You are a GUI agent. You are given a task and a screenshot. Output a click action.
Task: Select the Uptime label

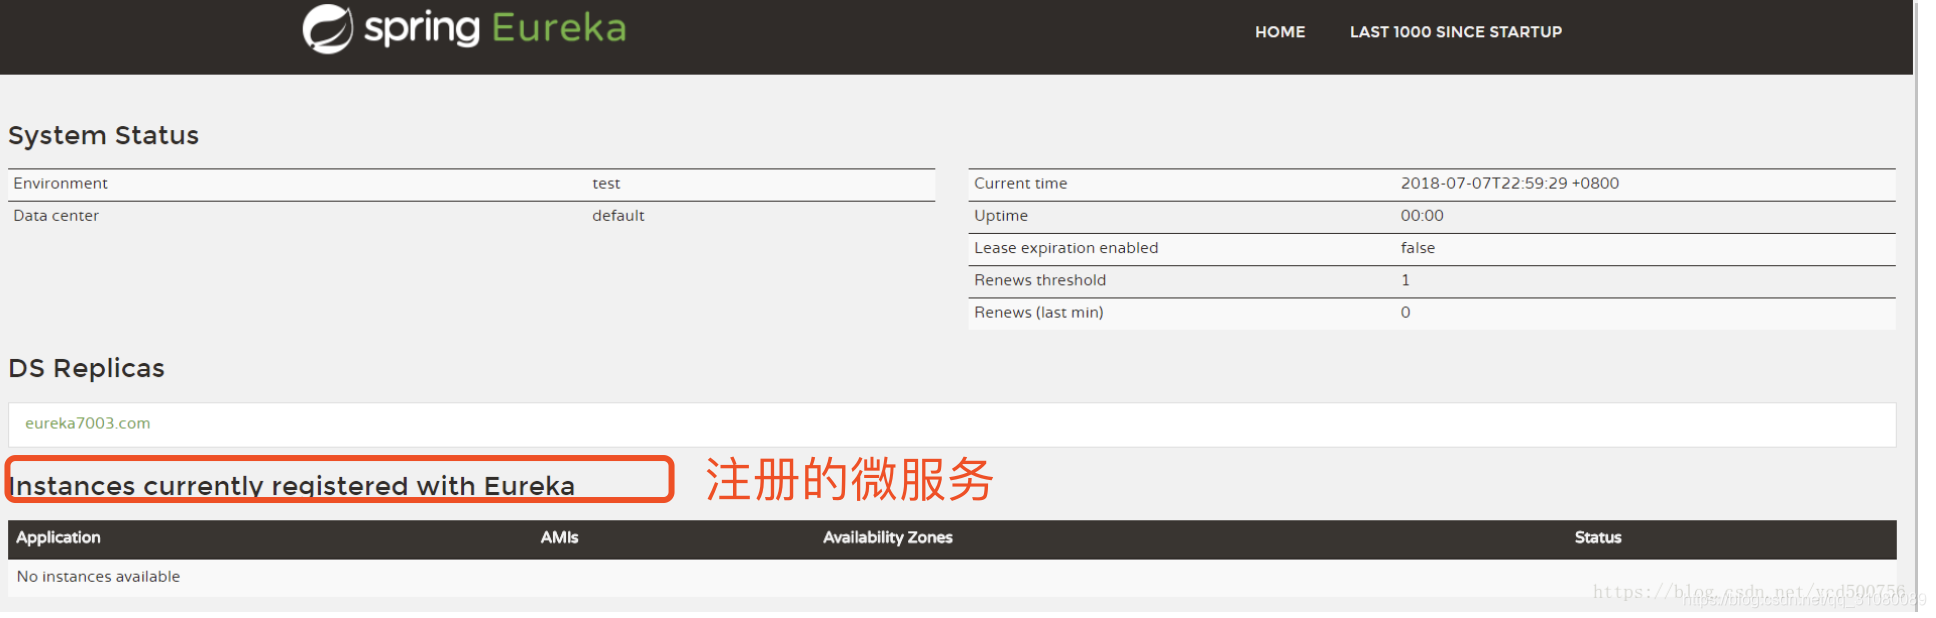pos(1001,215)
